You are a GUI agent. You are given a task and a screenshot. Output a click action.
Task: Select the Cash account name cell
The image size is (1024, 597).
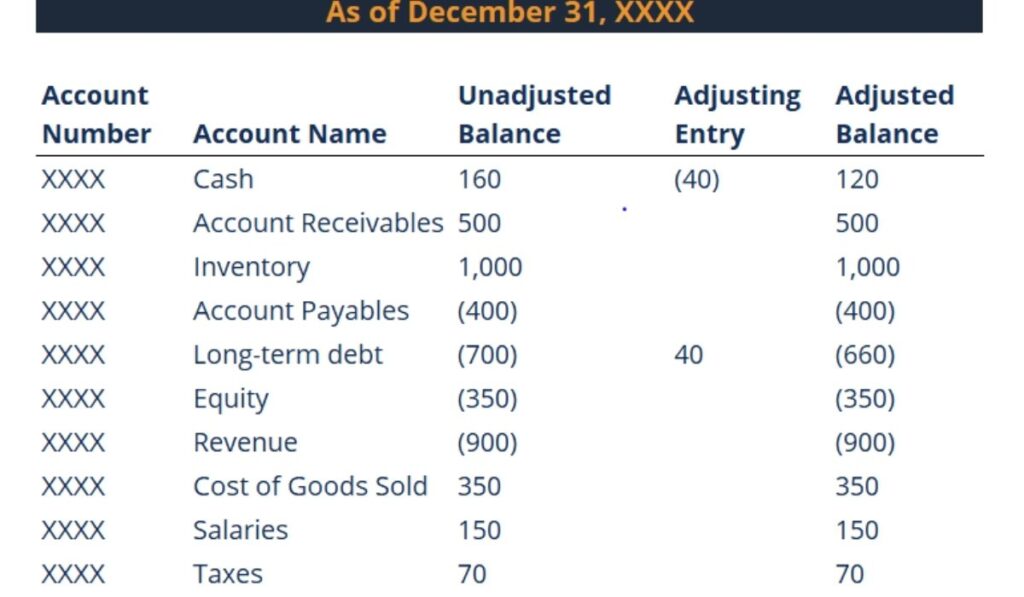(x=223, y=180)
